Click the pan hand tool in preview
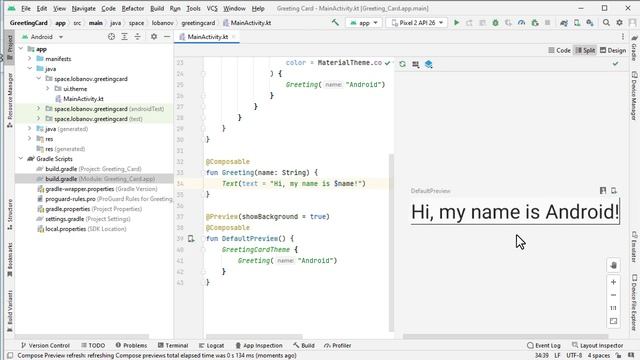 [x=613, y=265]
